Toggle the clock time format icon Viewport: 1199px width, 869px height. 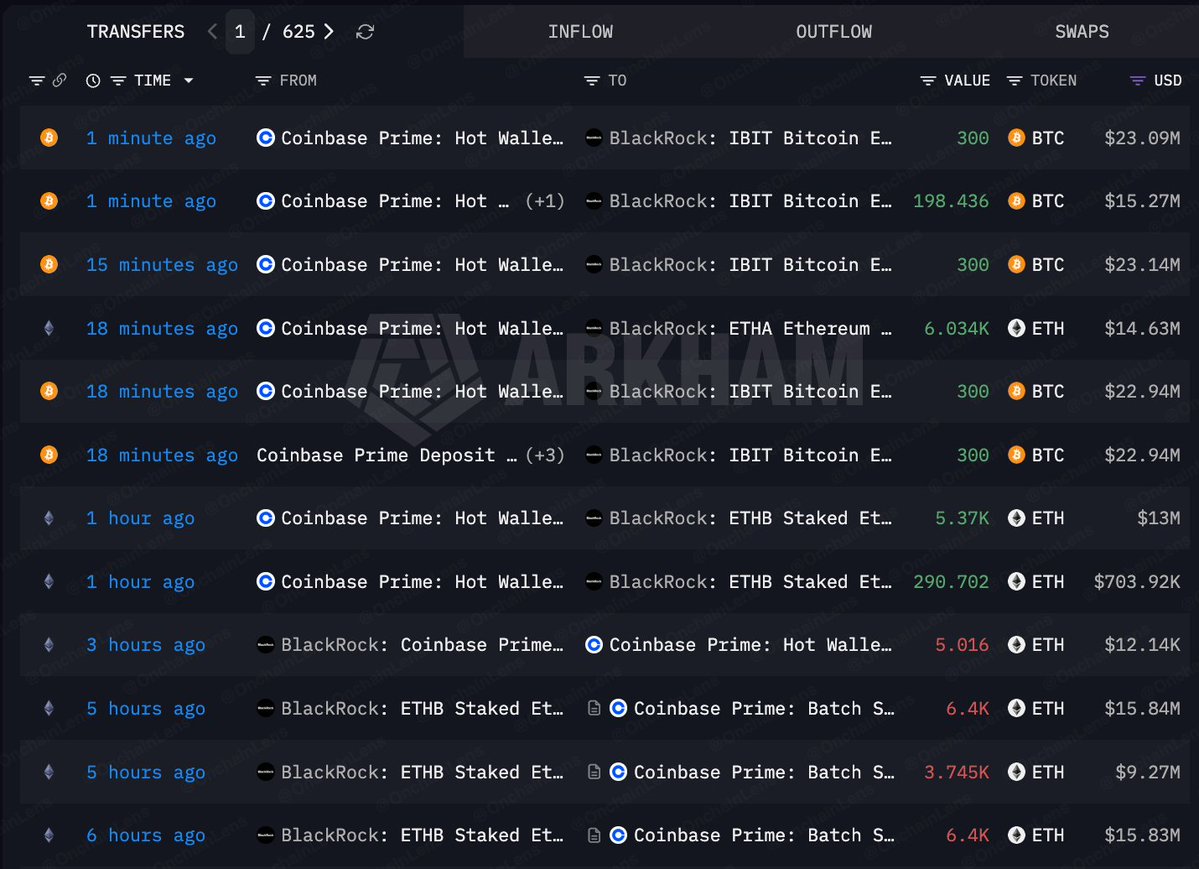93,80
